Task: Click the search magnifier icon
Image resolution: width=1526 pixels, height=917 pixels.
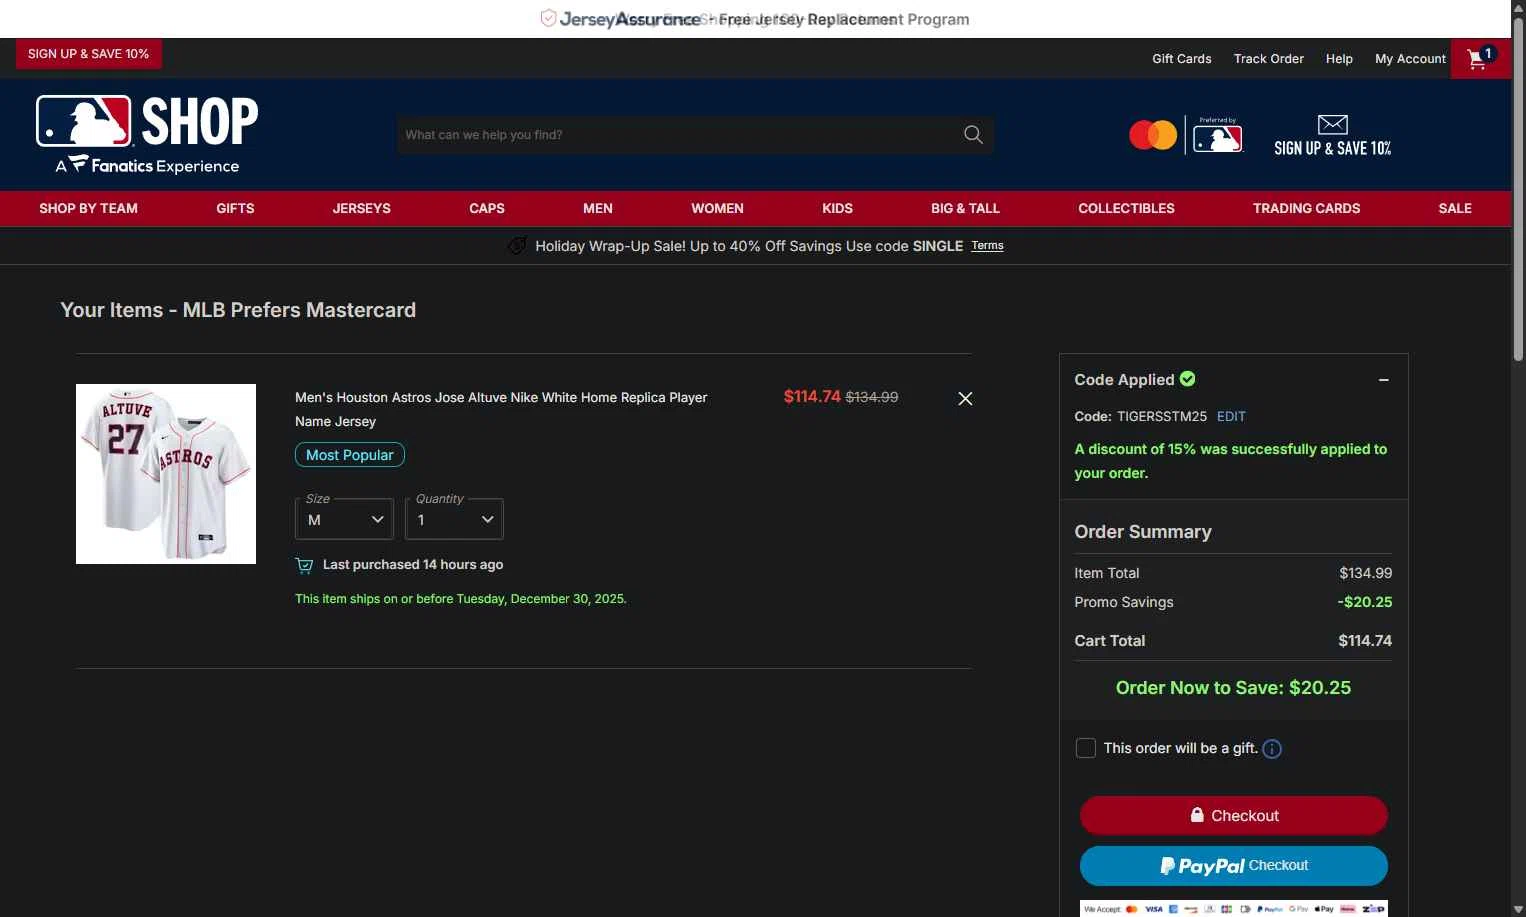Action: coord(973,134)
